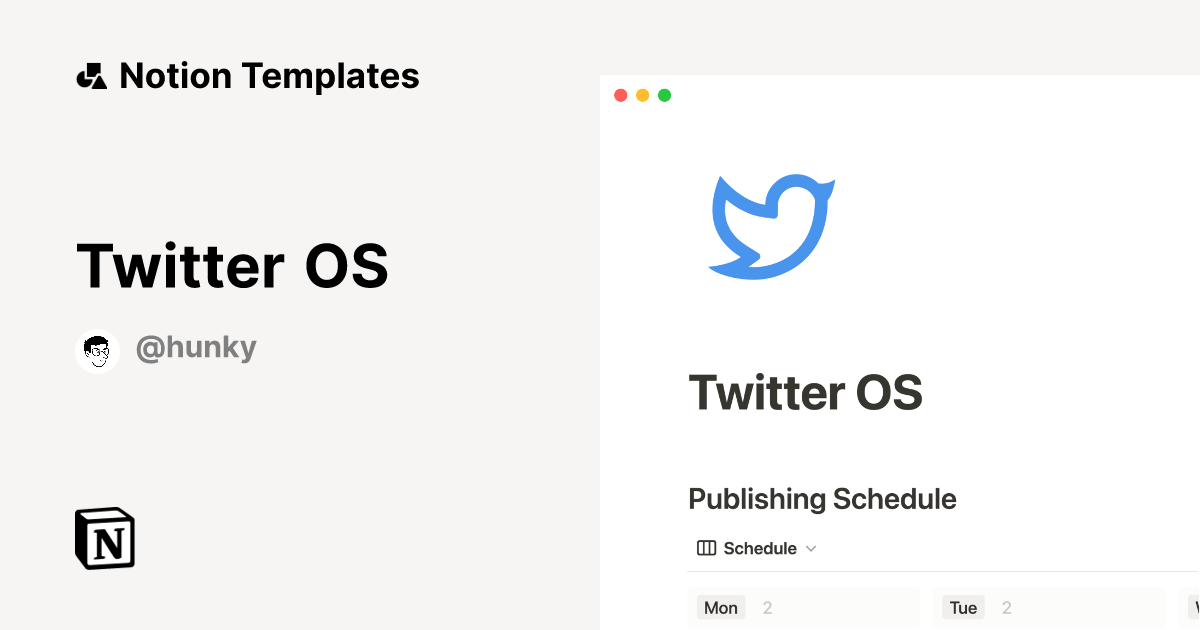1200x630 pixels.
Task: Click the Notion Templates title text
Action: [x=270, y=75]
